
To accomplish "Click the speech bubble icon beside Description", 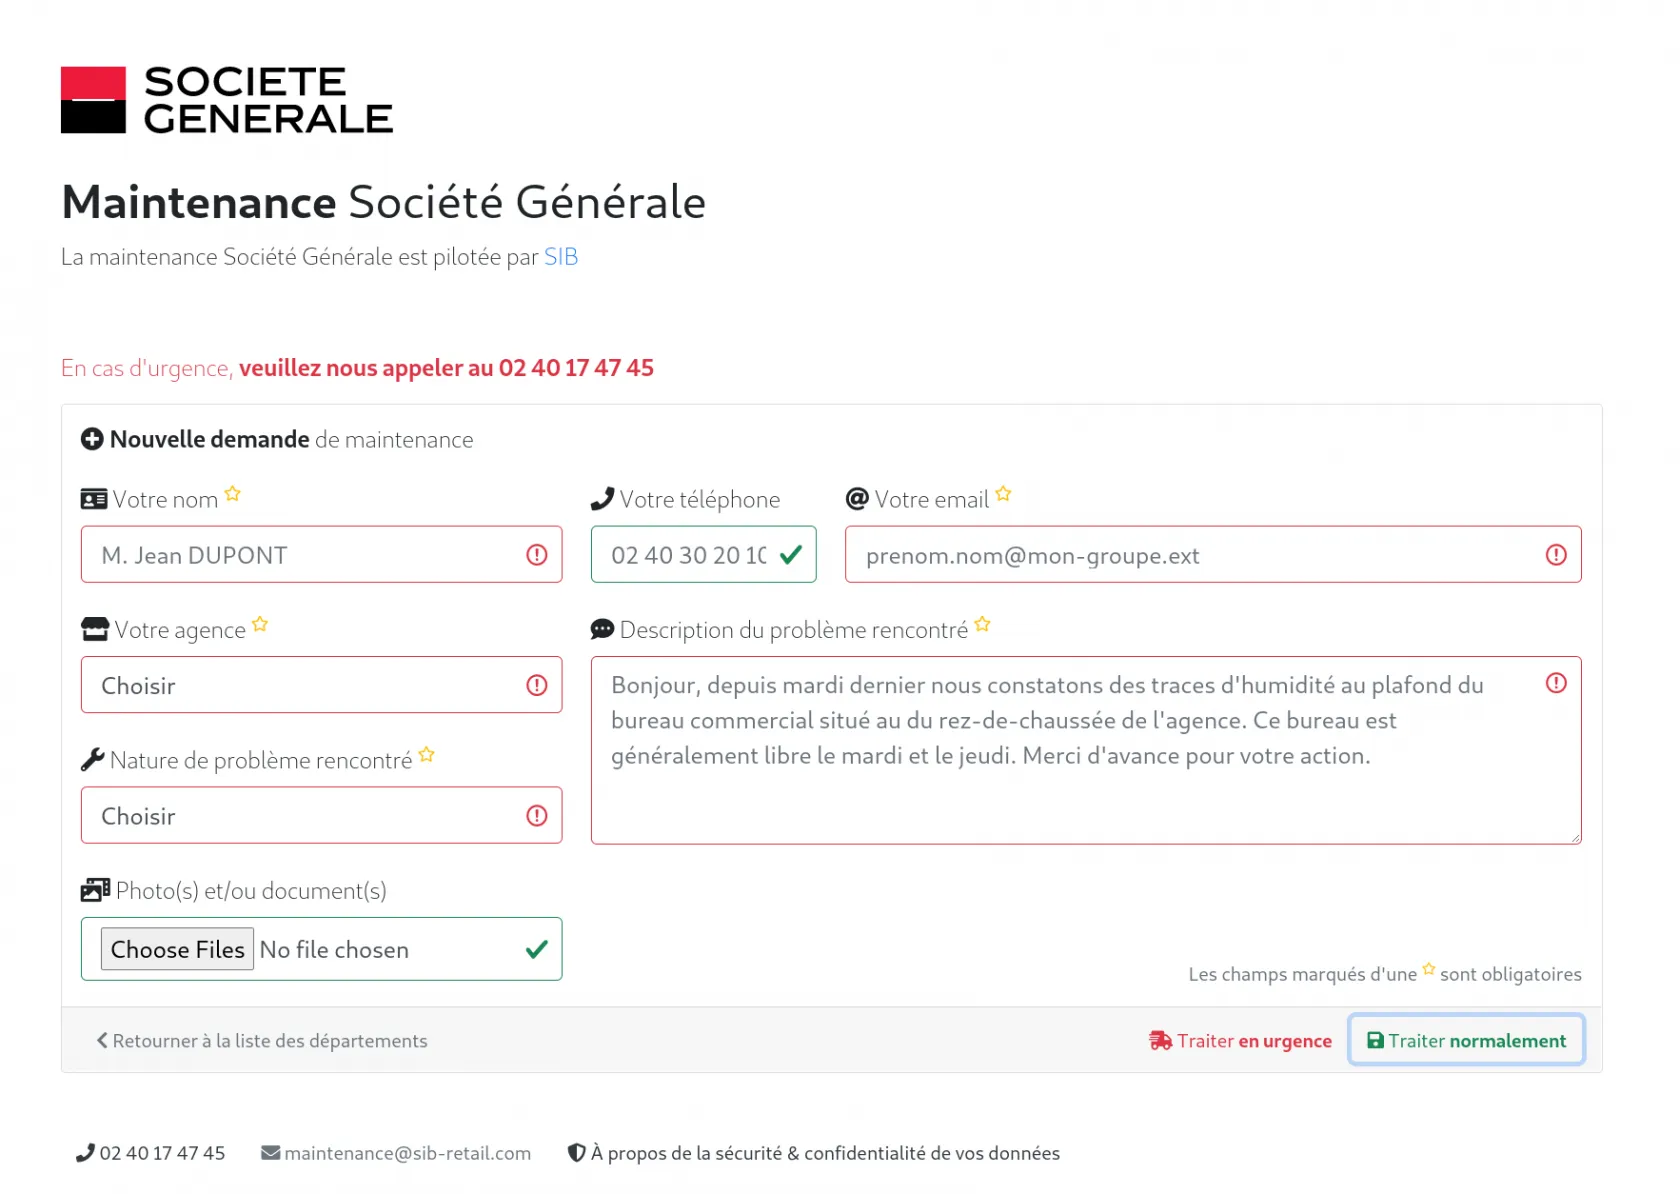I will (602, 629).
